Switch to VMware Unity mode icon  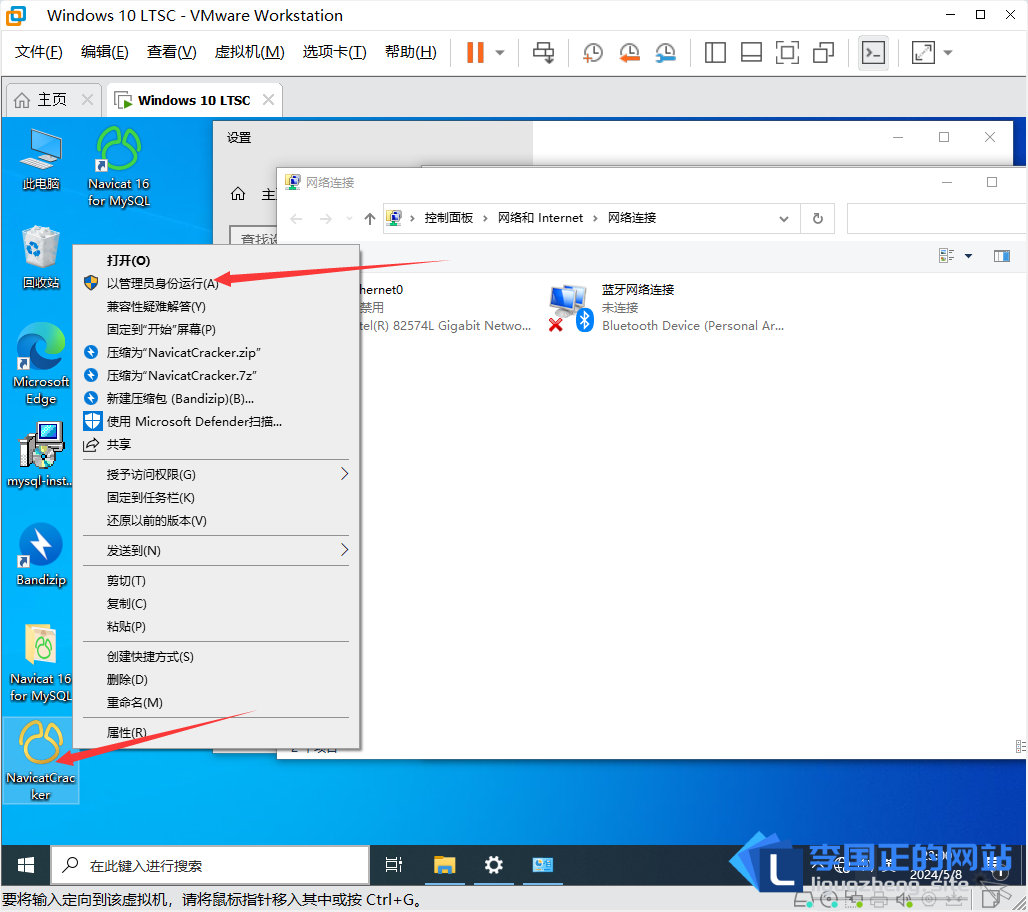823,52
